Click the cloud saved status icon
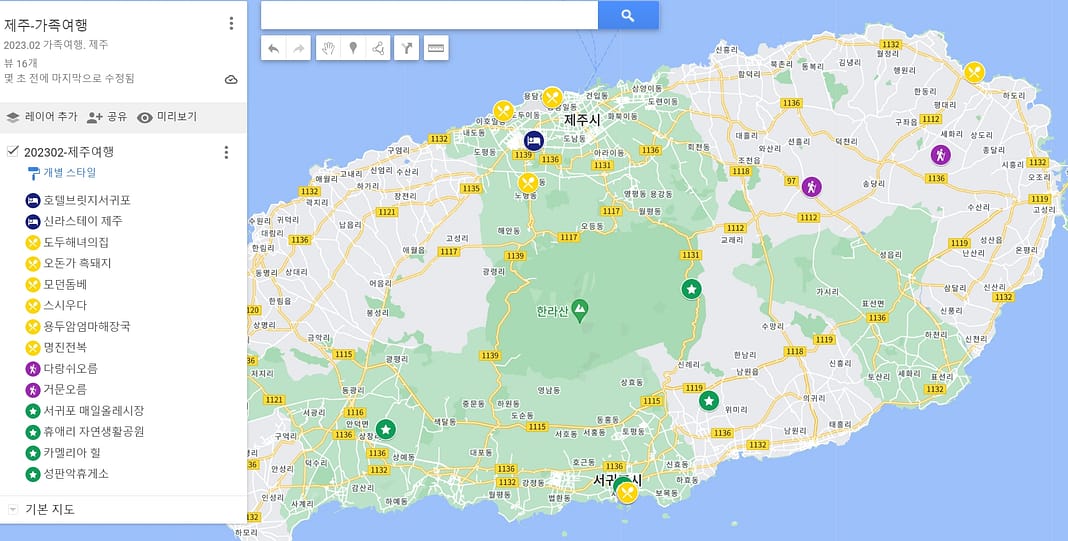Image resolution: width=1068 pixels, height=541 pixels. click(x=231, y=79)
